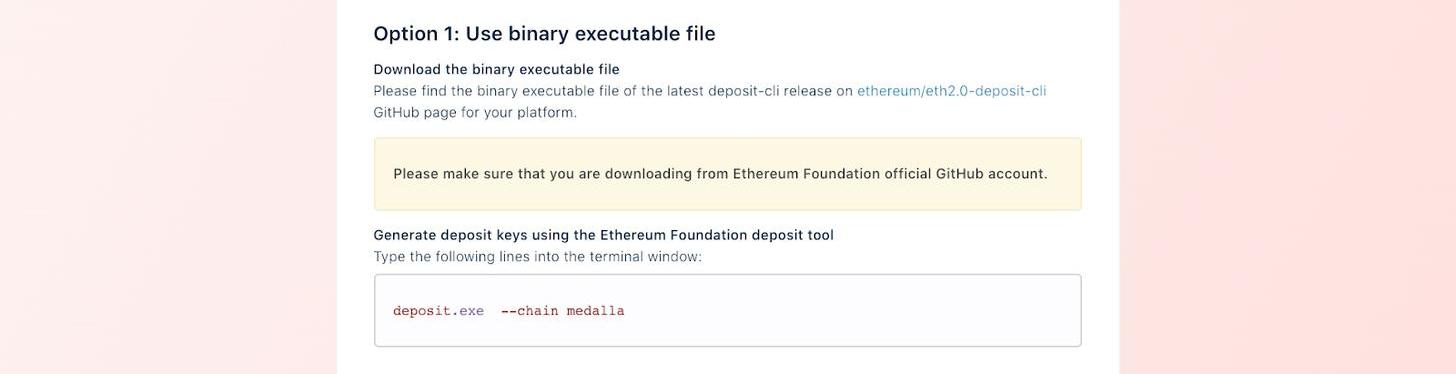Click the '--chain' flag in the command
Screen dimensions: 1456x374
click(529, 311)
